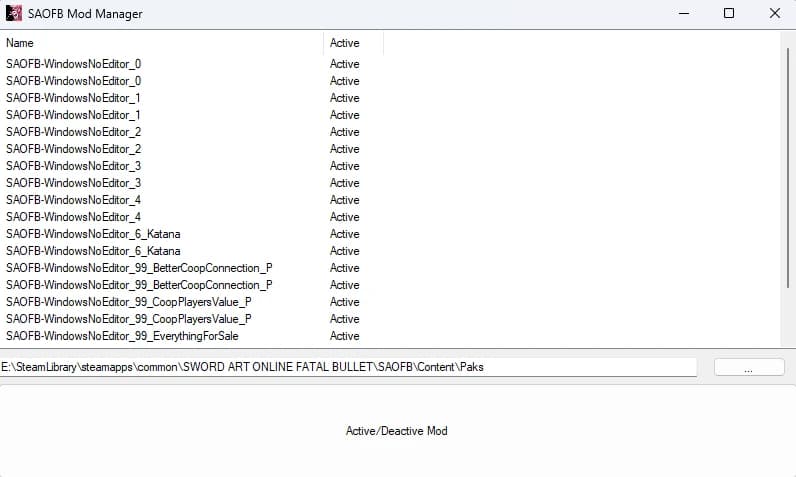Select the SAOFB-WindowsNoEditor_99_EverythingForSale mod
796x477 pixels.
tap(122, 336)
